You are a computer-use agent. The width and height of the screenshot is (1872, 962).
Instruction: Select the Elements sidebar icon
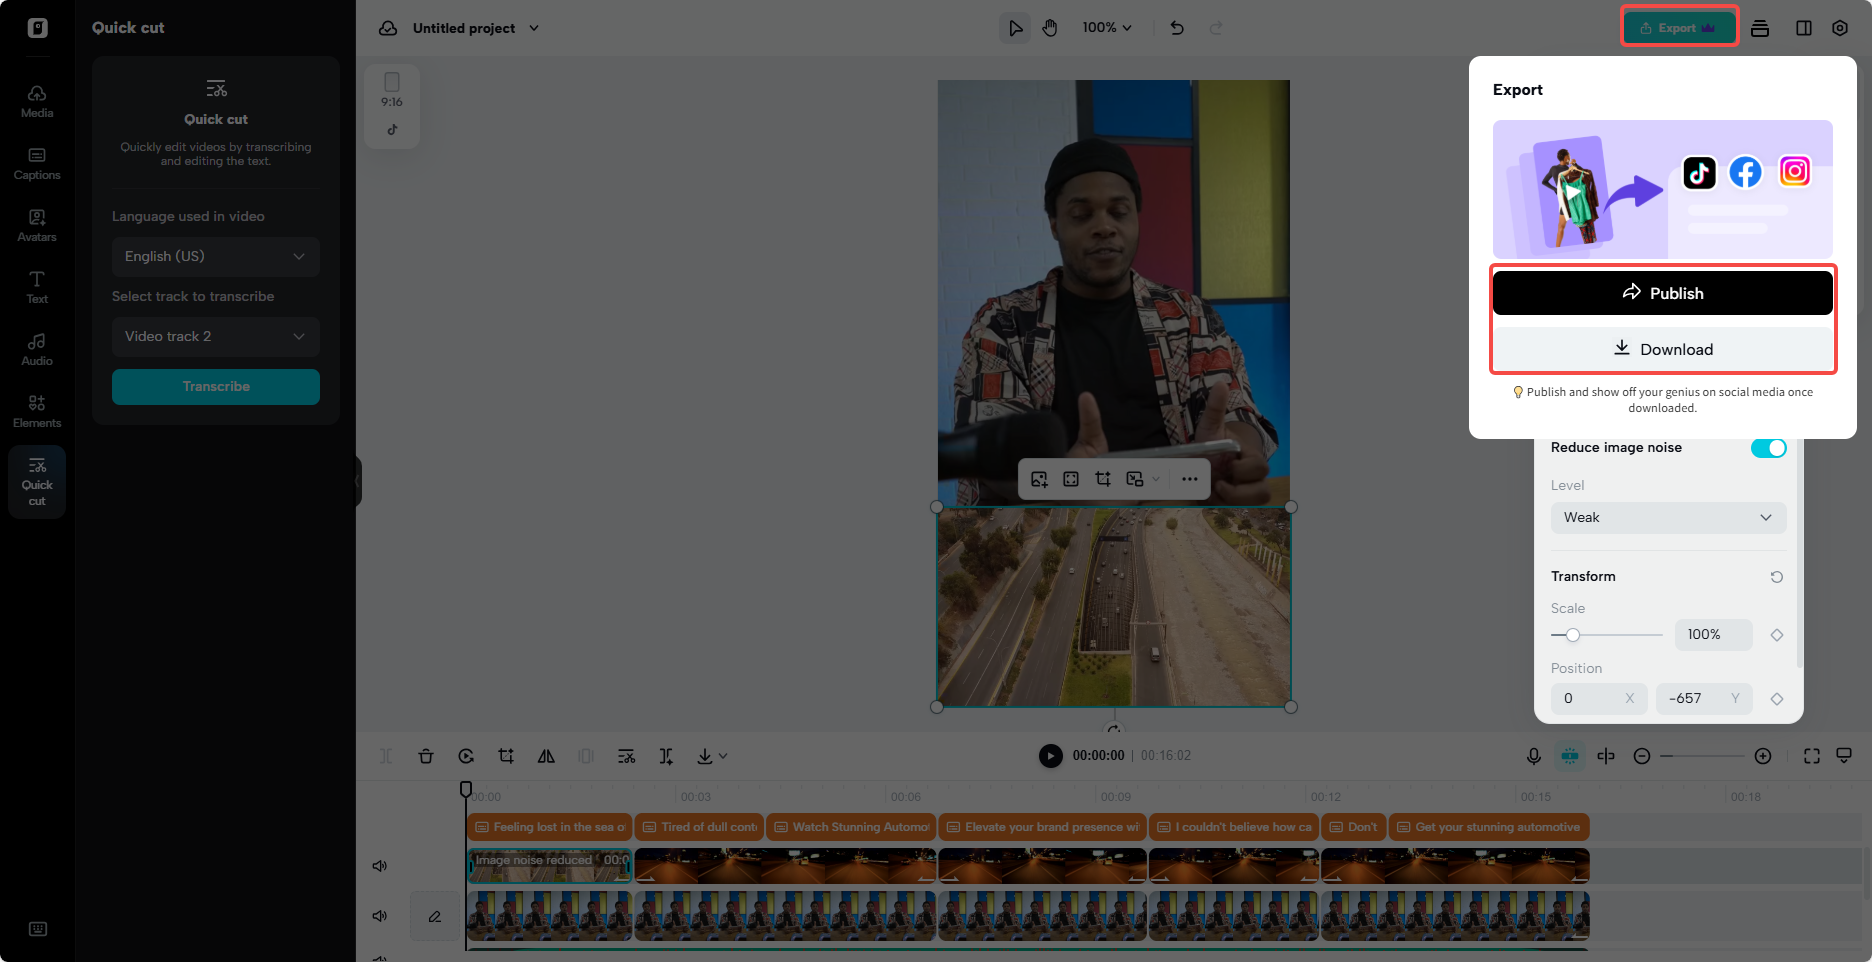click(36, 410)
